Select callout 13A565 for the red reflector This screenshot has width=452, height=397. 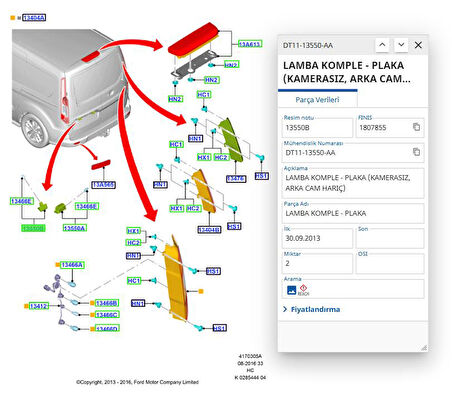click(x=104, y=185)
